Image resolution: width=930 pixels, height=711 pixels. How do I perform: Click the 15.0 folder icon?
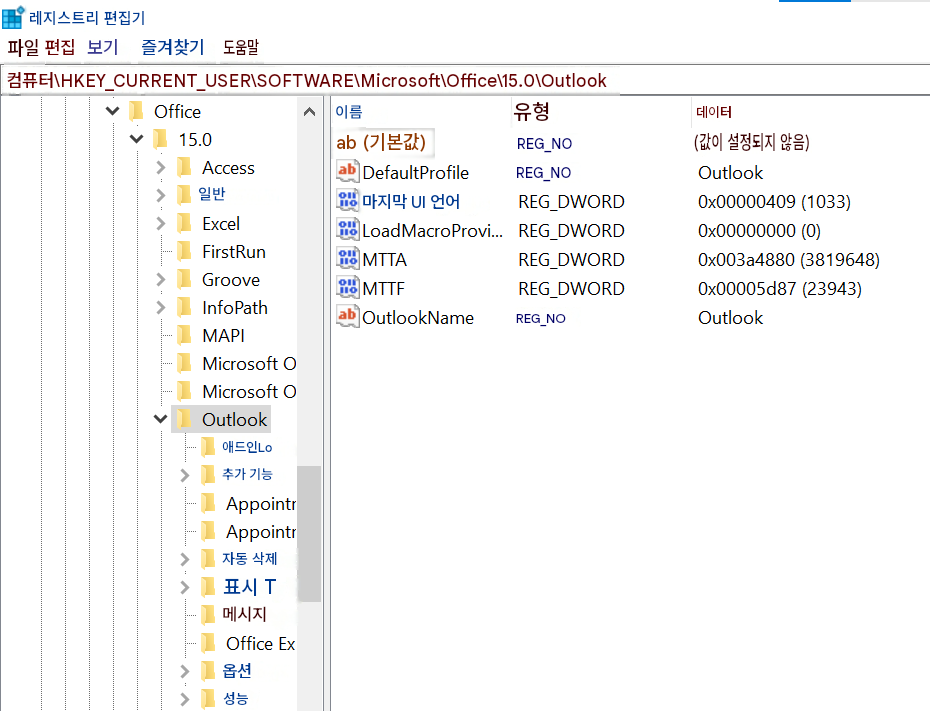[x=160, y=139]
